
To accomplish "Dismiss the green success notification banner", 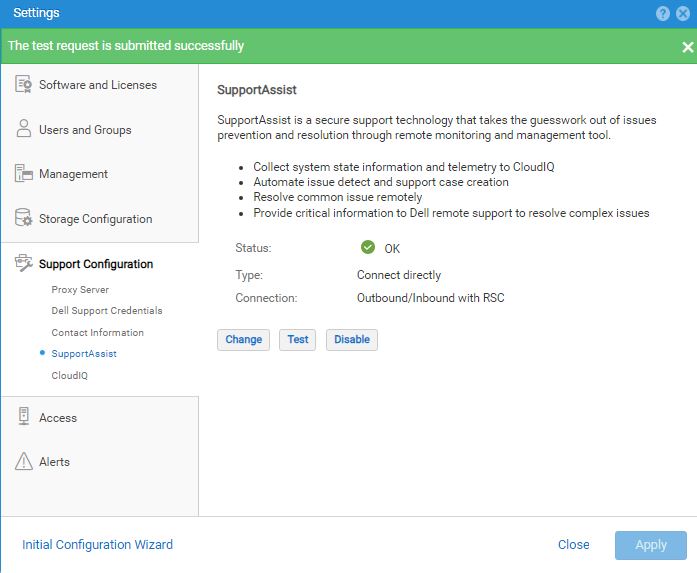I will pos(687,47).
